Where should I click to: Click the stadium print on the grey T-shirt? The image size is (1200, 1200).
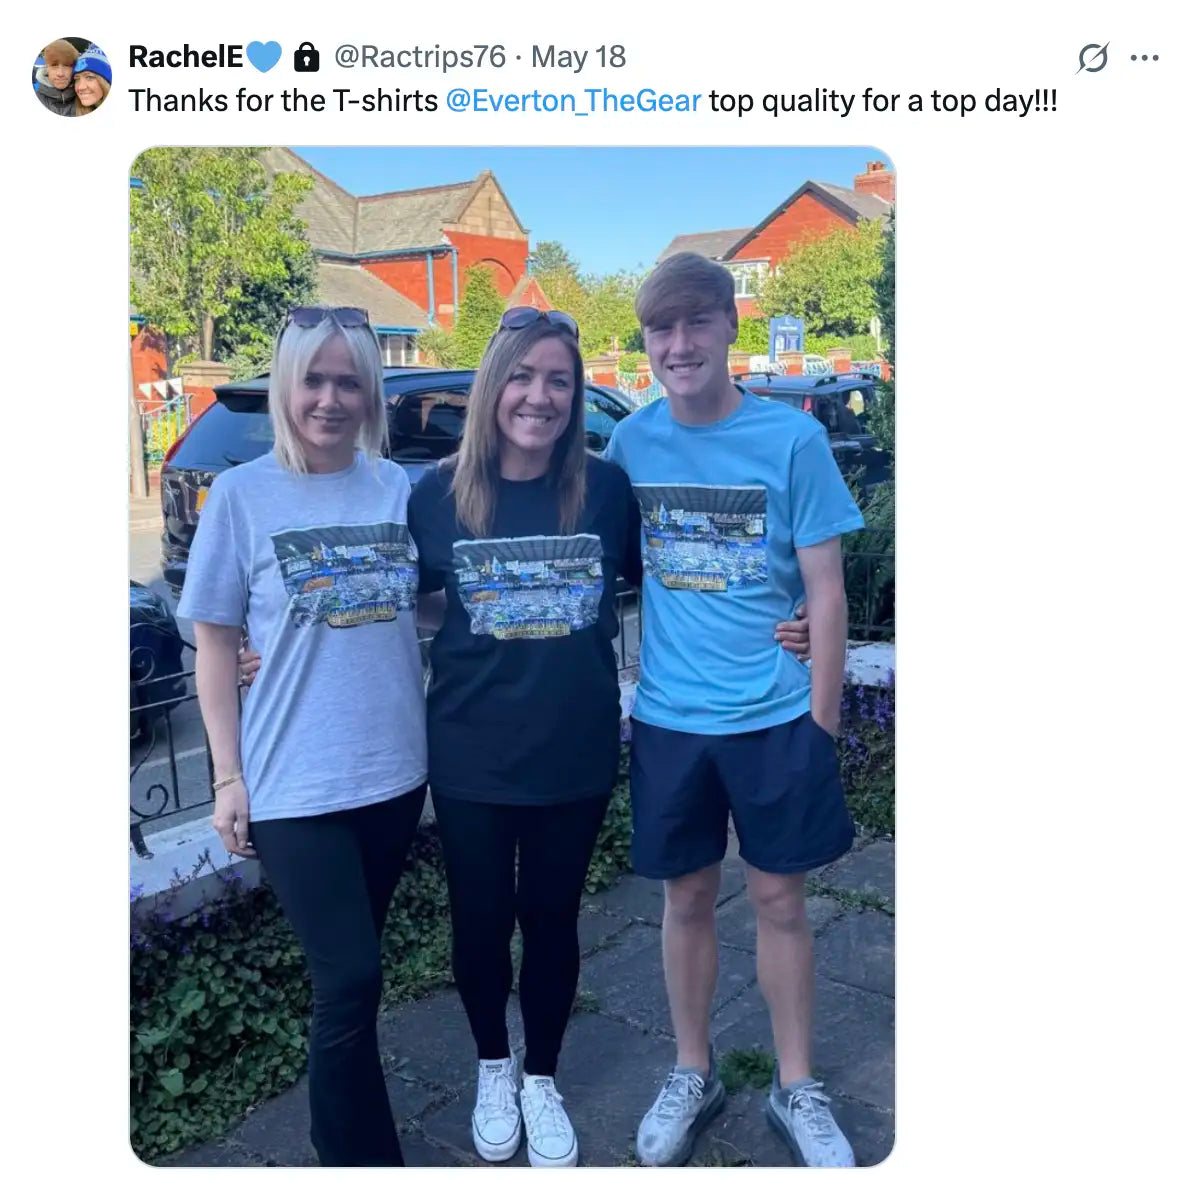(x=345, y=575)
